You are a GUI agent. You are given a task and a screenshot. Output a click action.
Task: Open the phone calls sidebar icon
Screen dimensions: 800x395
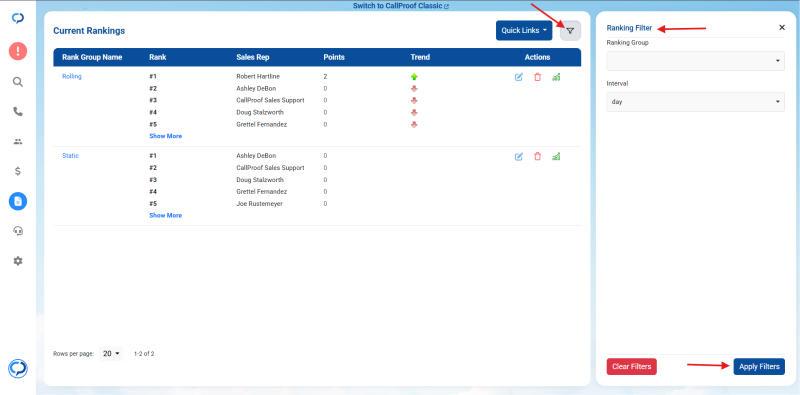point(18,112)
